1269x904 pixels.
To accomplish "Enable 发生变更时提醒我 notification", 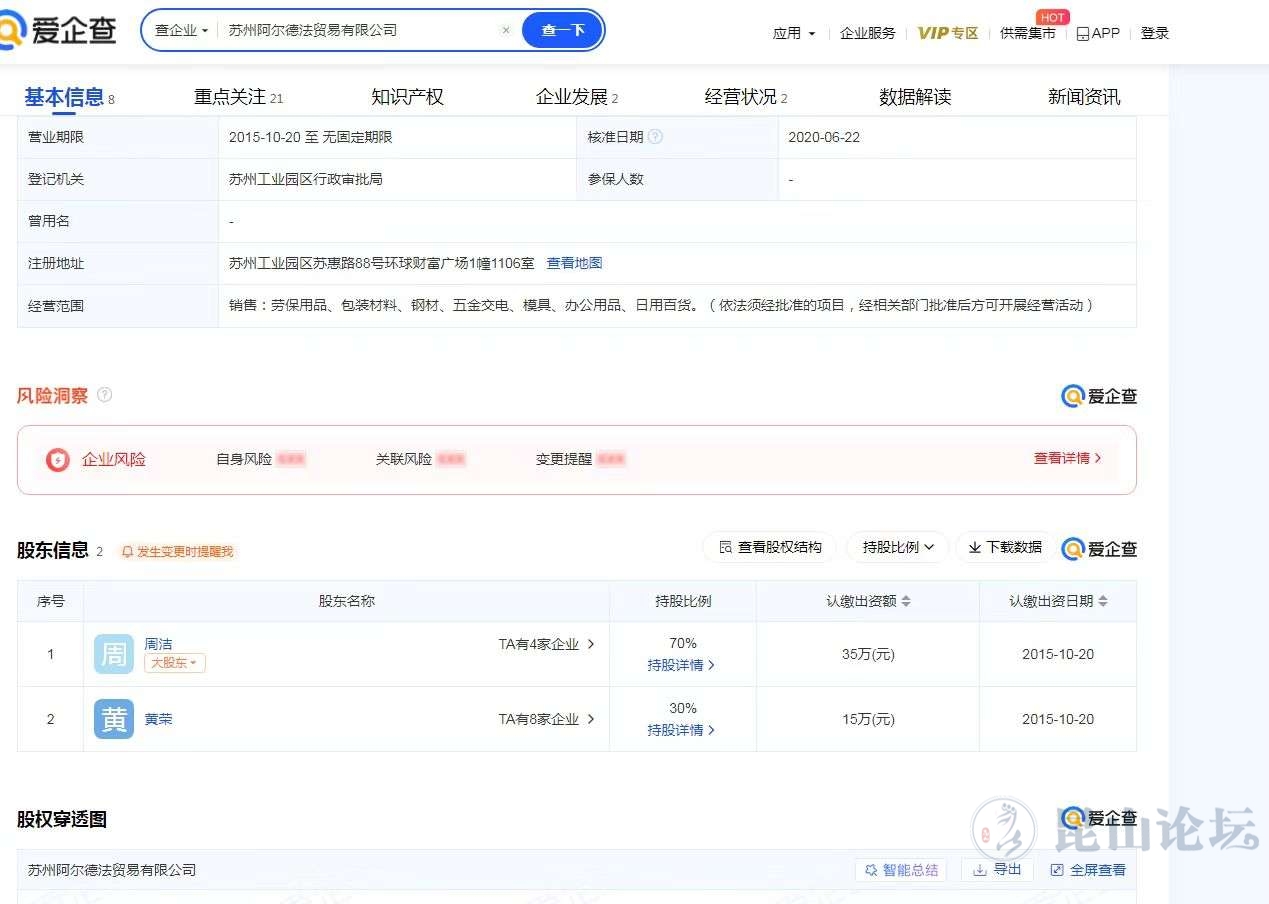I will click(177, 551).
